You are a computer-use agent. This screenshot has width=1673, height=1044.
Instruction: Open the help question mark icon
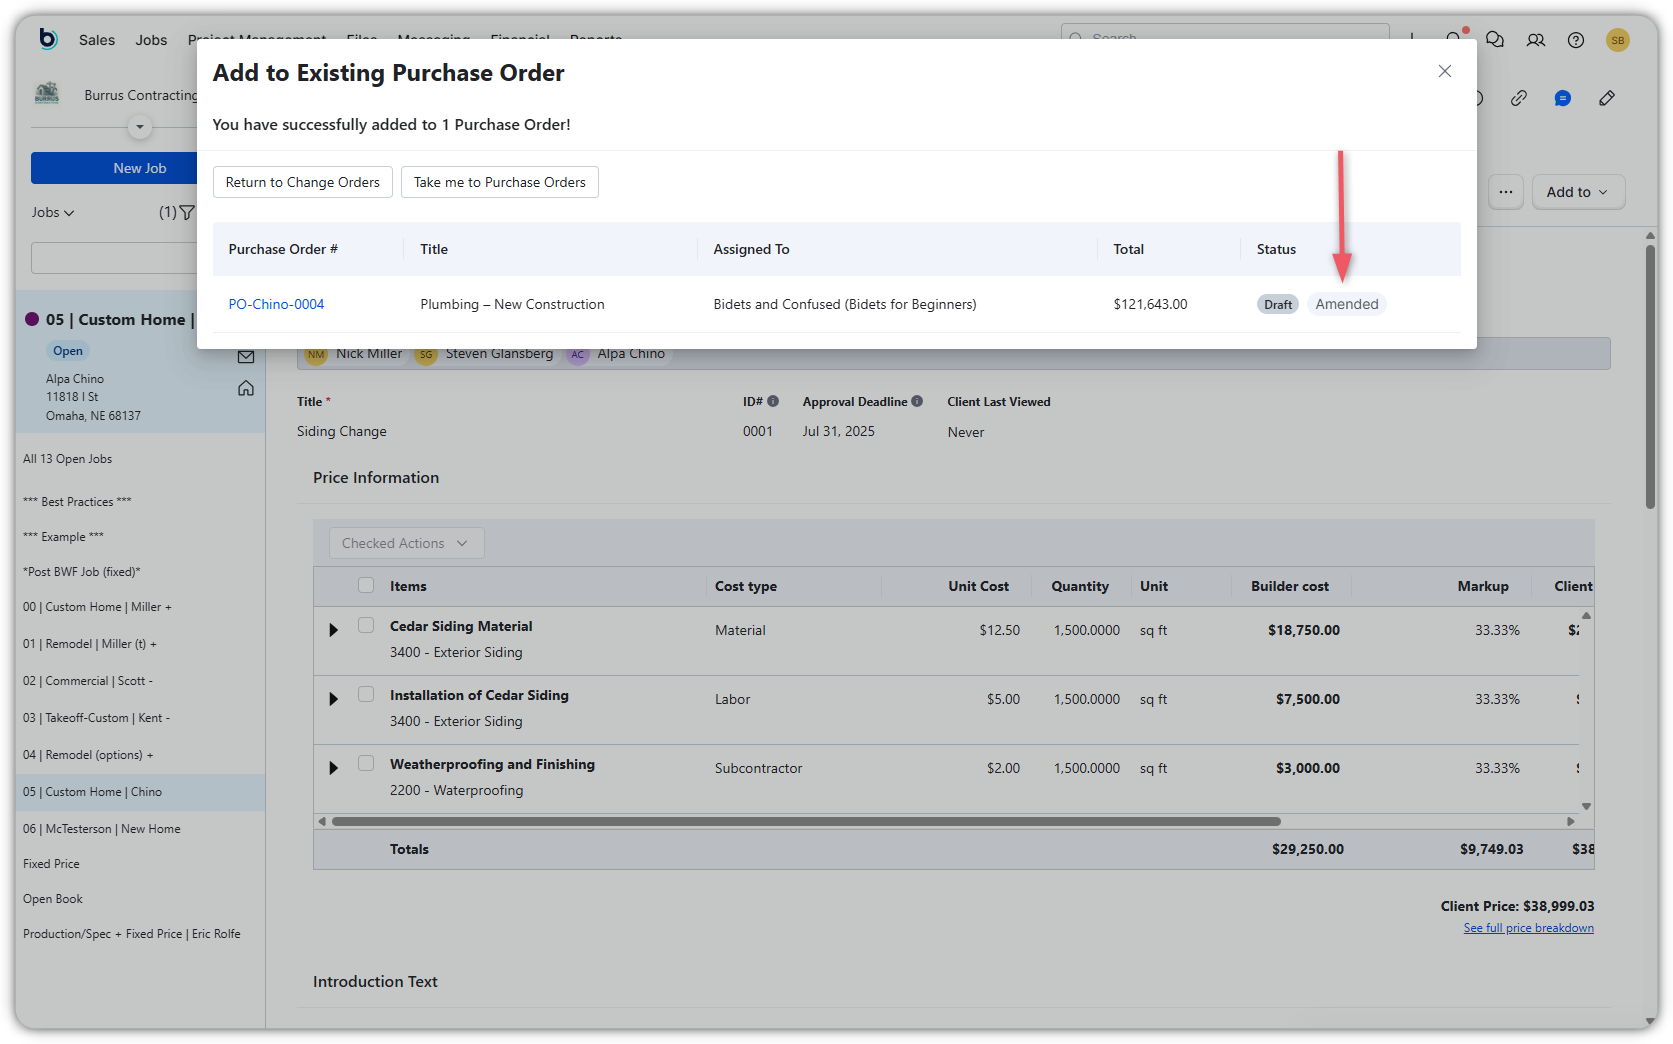(x=1576, y=40)
